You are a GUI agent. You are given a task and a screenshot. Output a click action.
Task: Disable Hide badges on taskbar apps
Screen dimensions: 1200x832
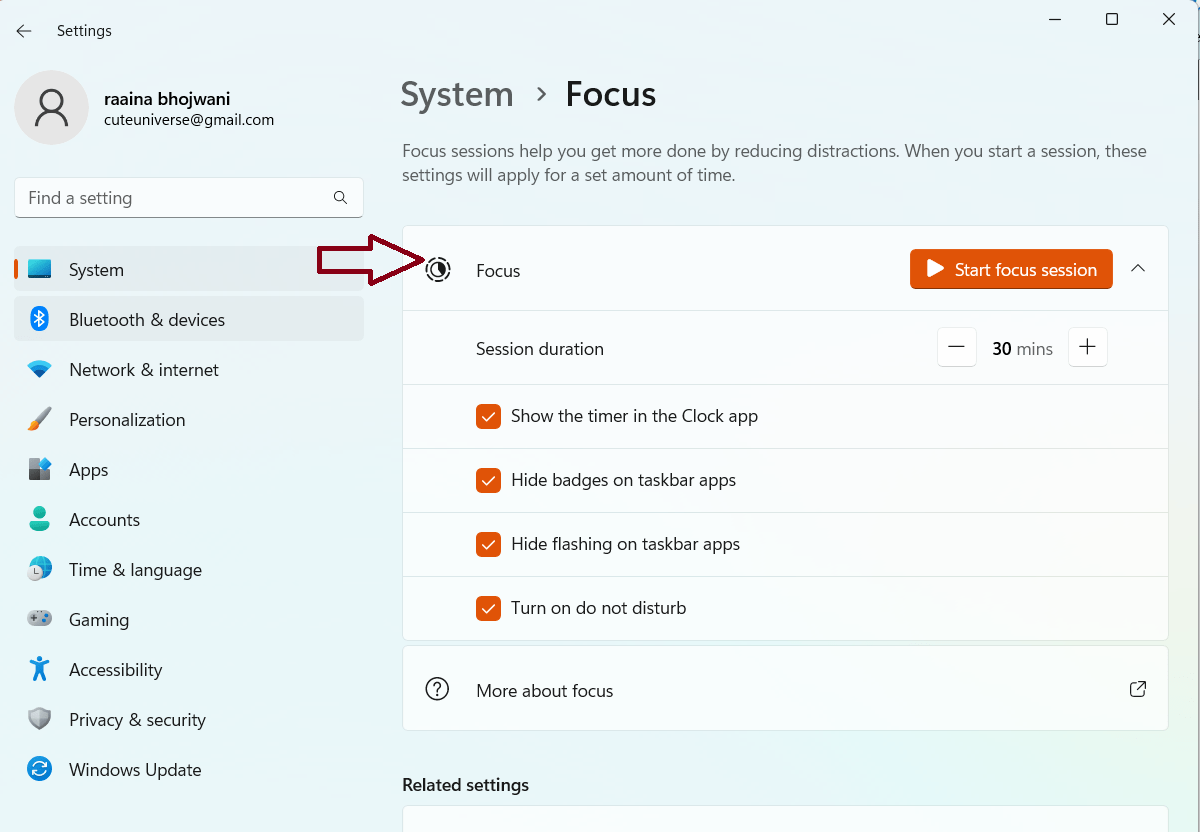[x=488, y=480]
